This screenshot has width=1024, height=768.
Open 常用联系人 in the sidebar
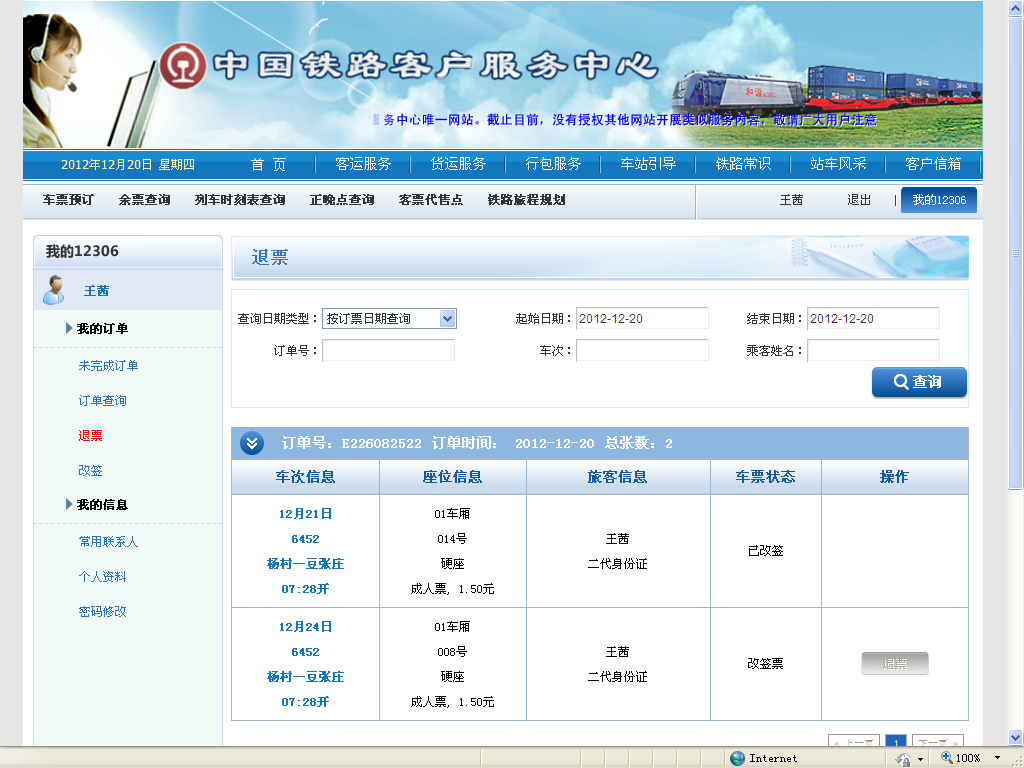(x=108, y=541)
